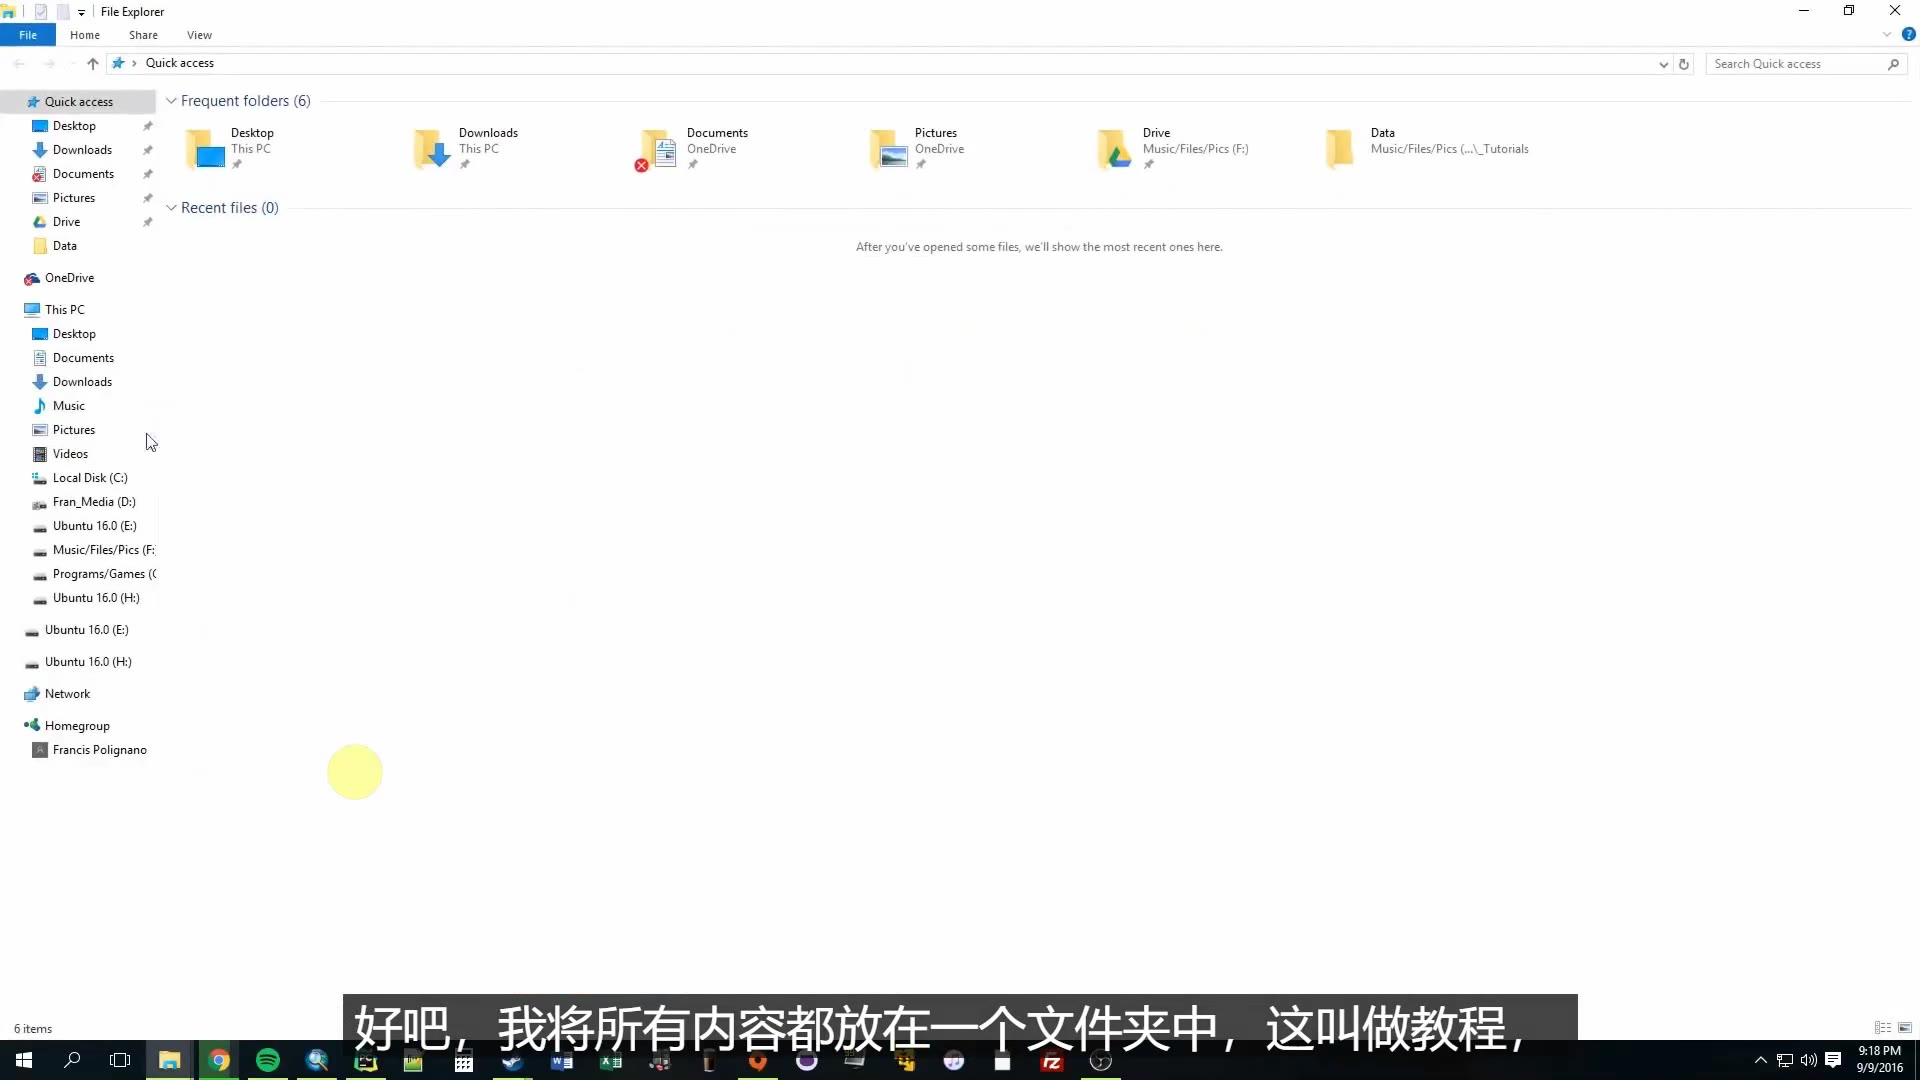
Task: Open the Share ribbon tab
Action: (x=143, y=35)
